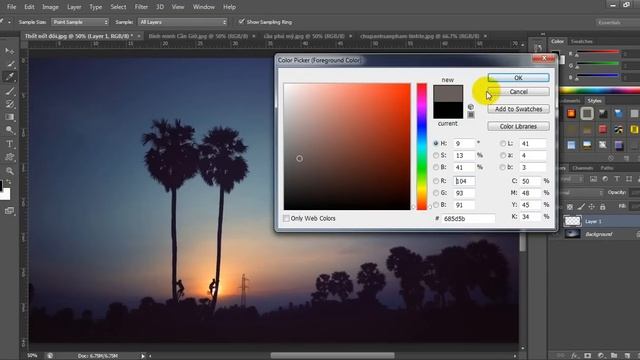This screenshot has width=640, height=360.
Task: Apply the purple style in the Styles panel
Action: [619, 145]
